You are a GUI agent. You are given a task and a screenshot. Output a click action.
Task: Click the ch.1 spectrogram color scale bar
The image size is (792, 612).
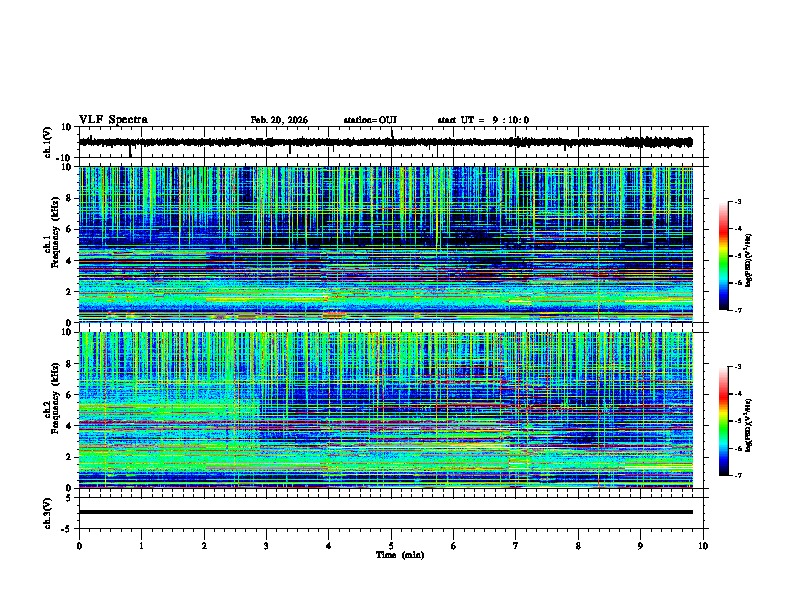coord(723,256)
